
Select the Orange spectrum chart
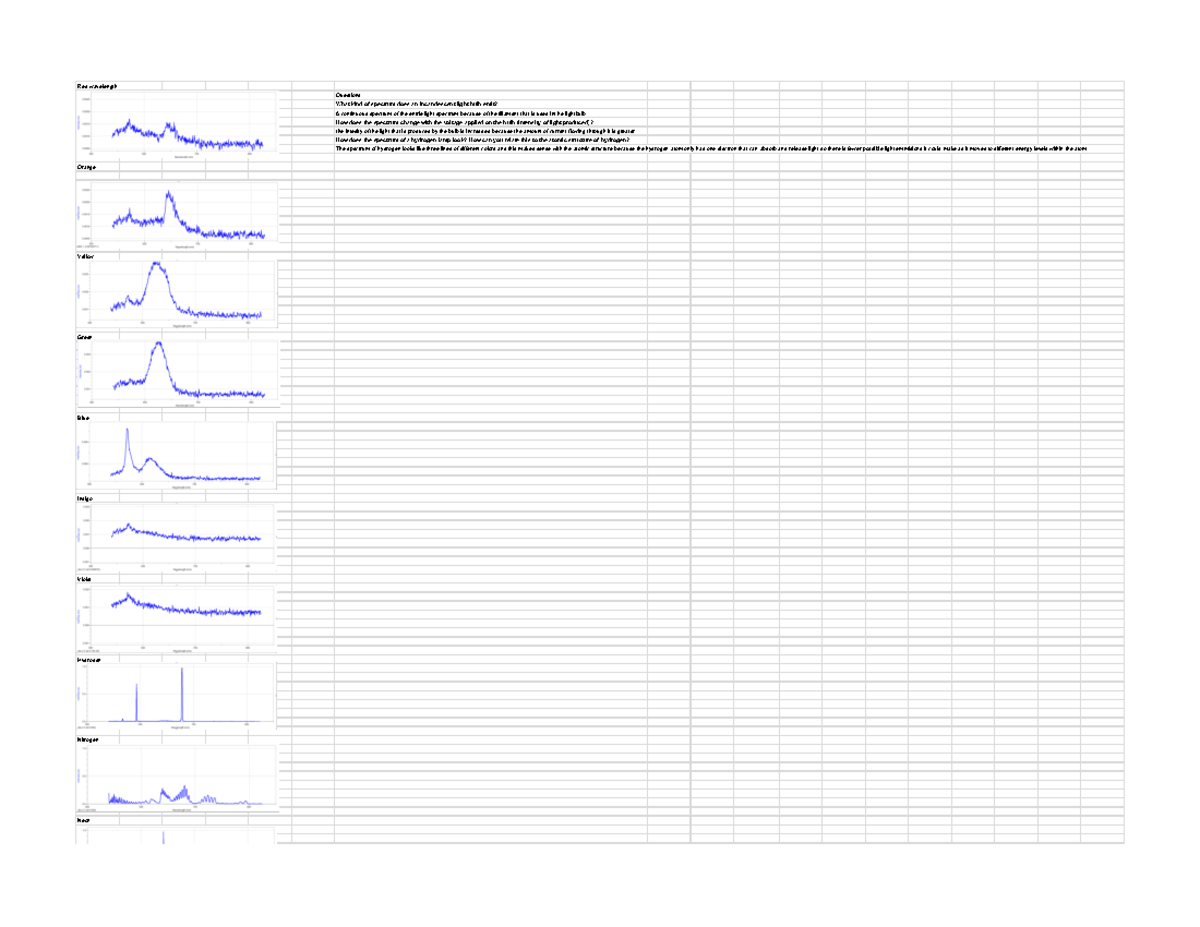(180, 212)
